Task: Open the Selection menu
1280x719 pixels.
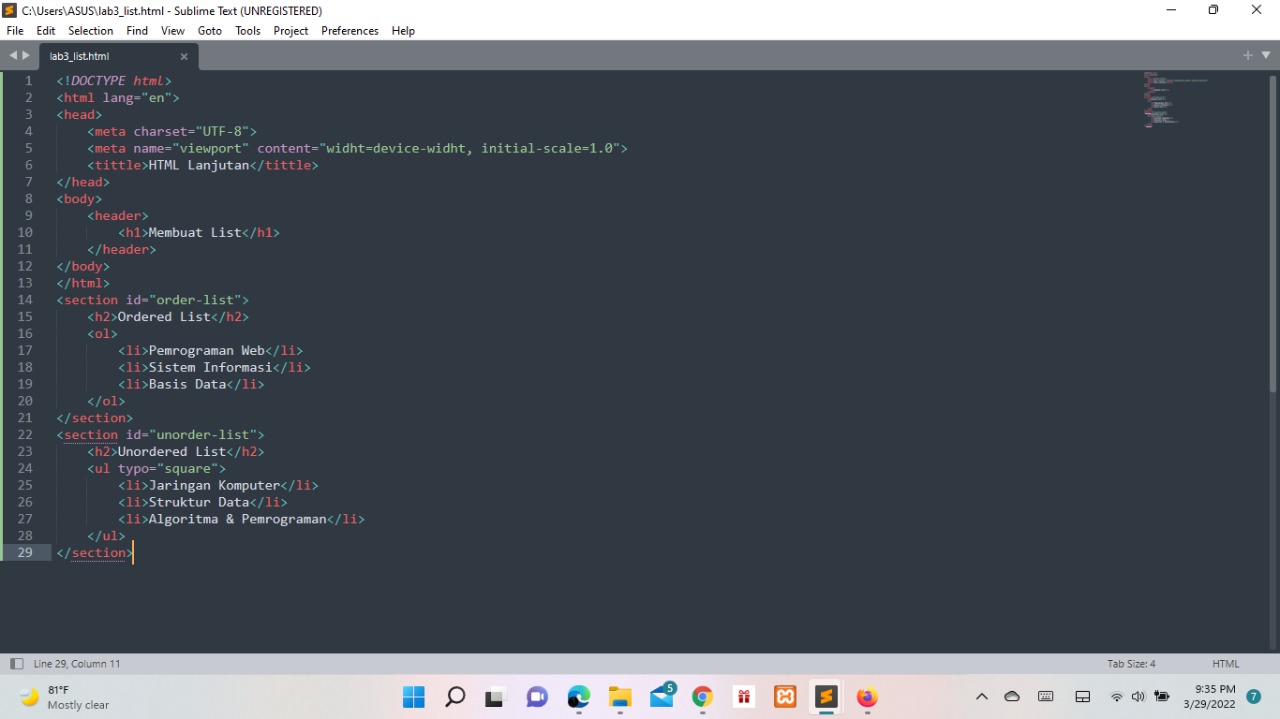Action: 90,31
